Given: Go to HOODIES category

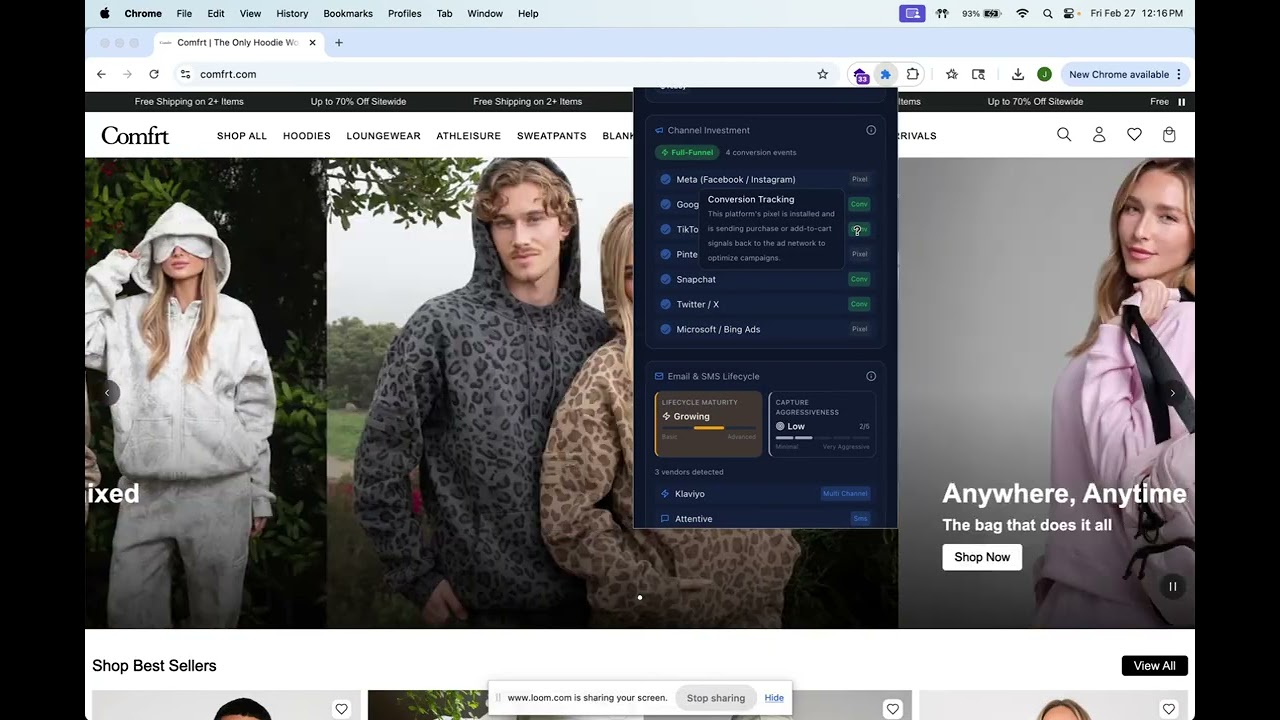Looking at the screenshot, I should click(x=307, y=136).
